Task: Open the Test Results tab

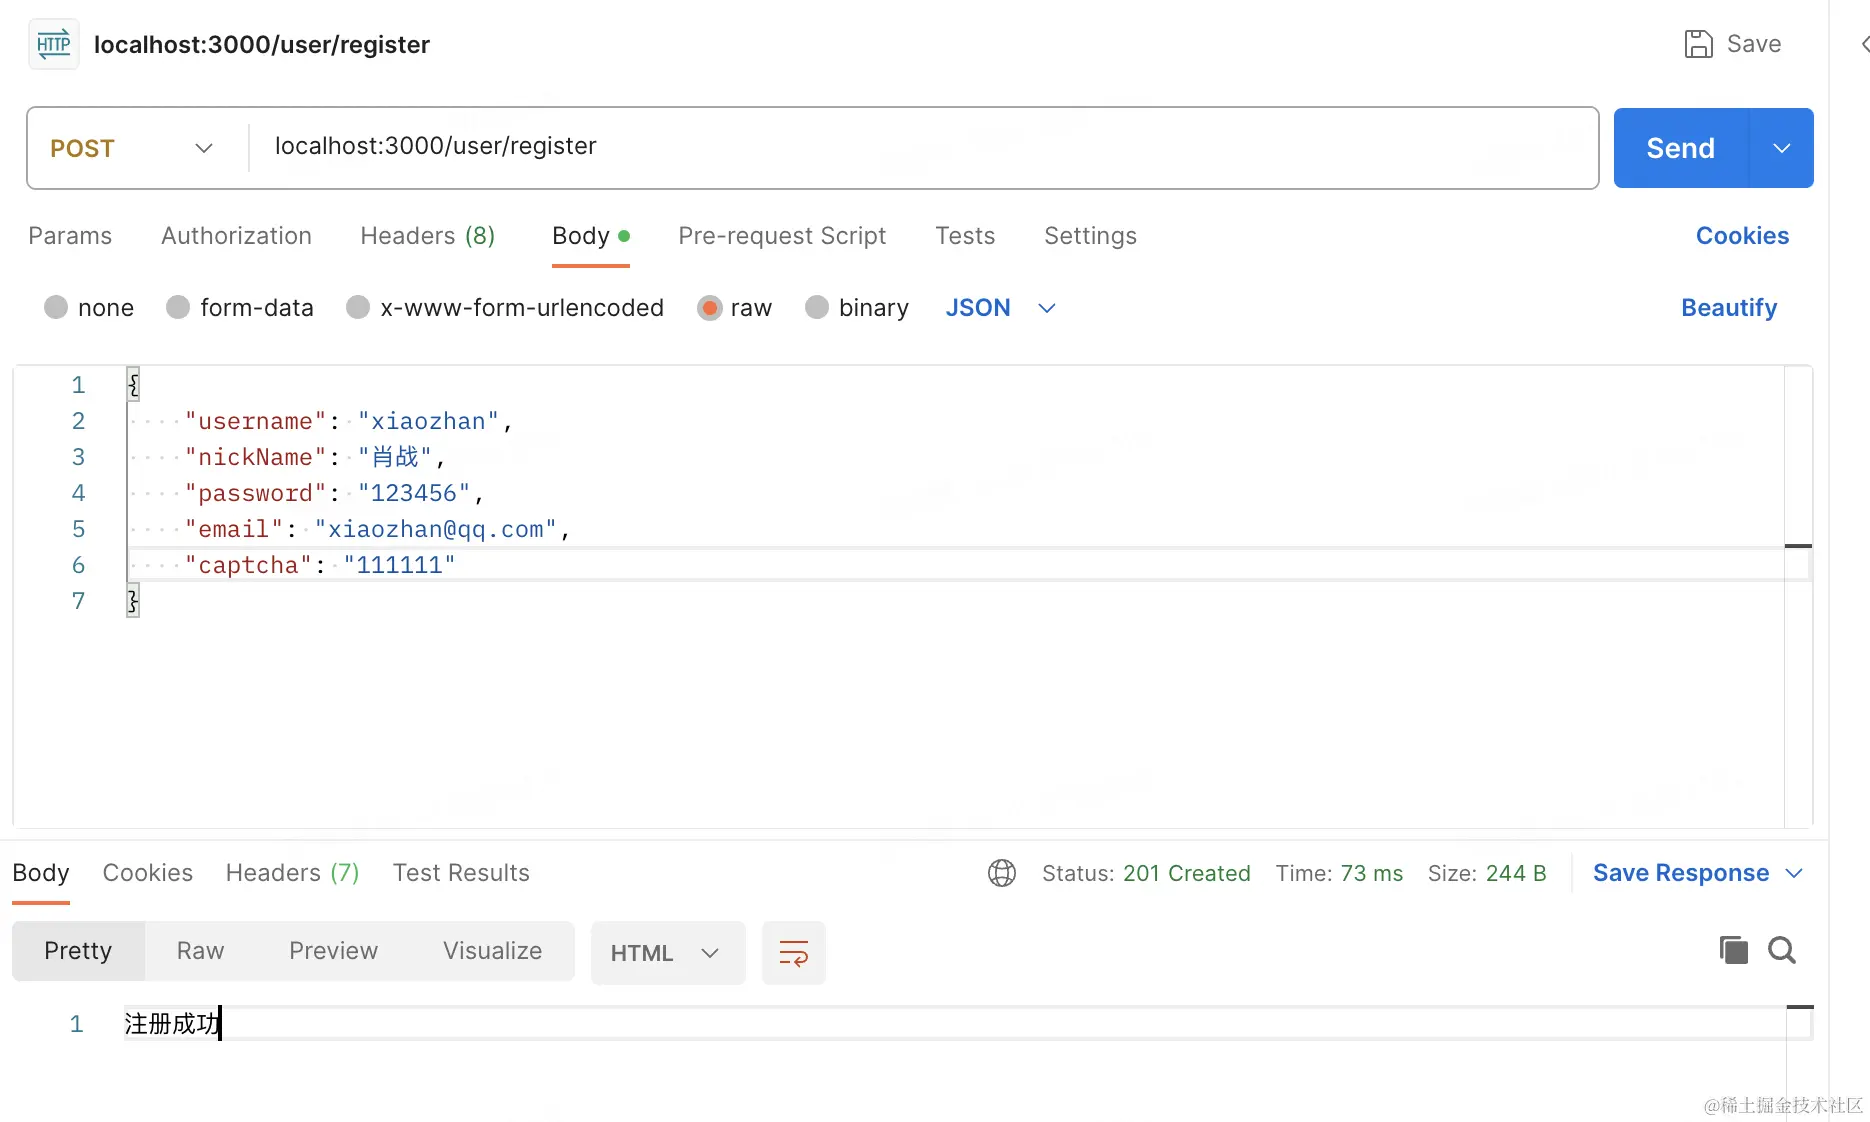Action: point(461,873)
